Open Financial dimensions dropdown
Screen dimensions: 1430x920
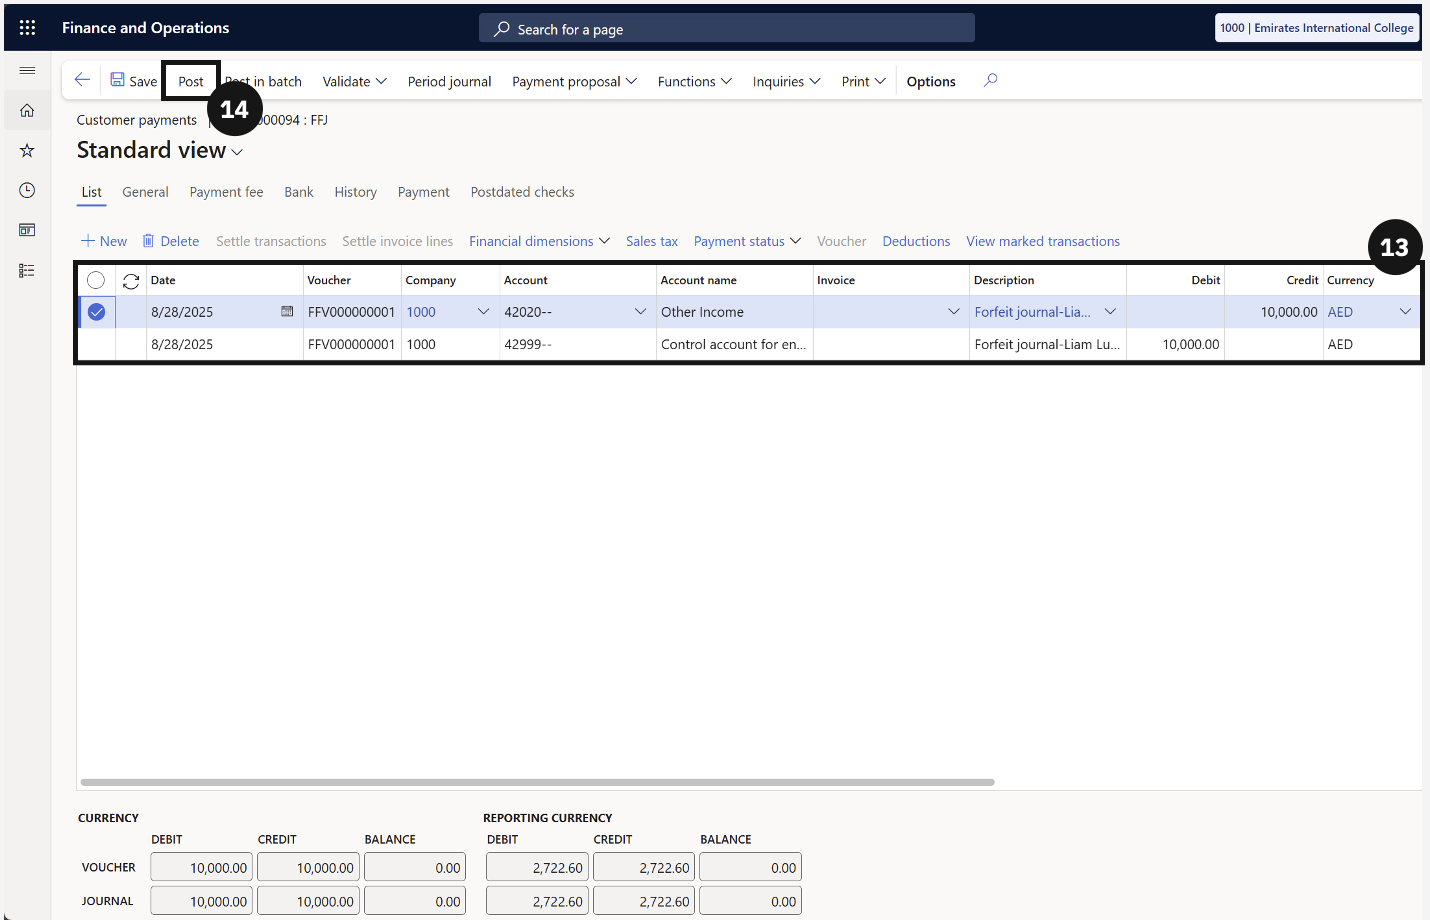[539, 241]
